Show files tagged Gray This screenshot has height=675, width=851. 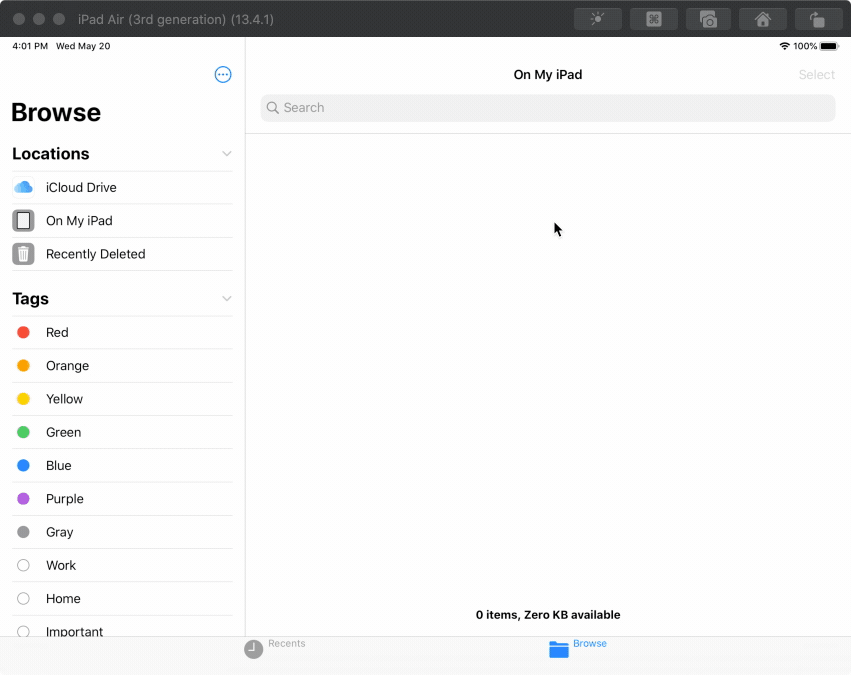click(122, 532)
